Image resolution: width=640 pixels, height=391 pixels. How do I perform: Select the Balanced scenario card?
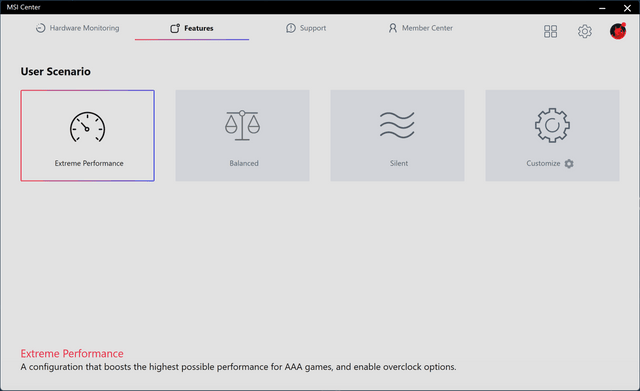coord(242,136)
